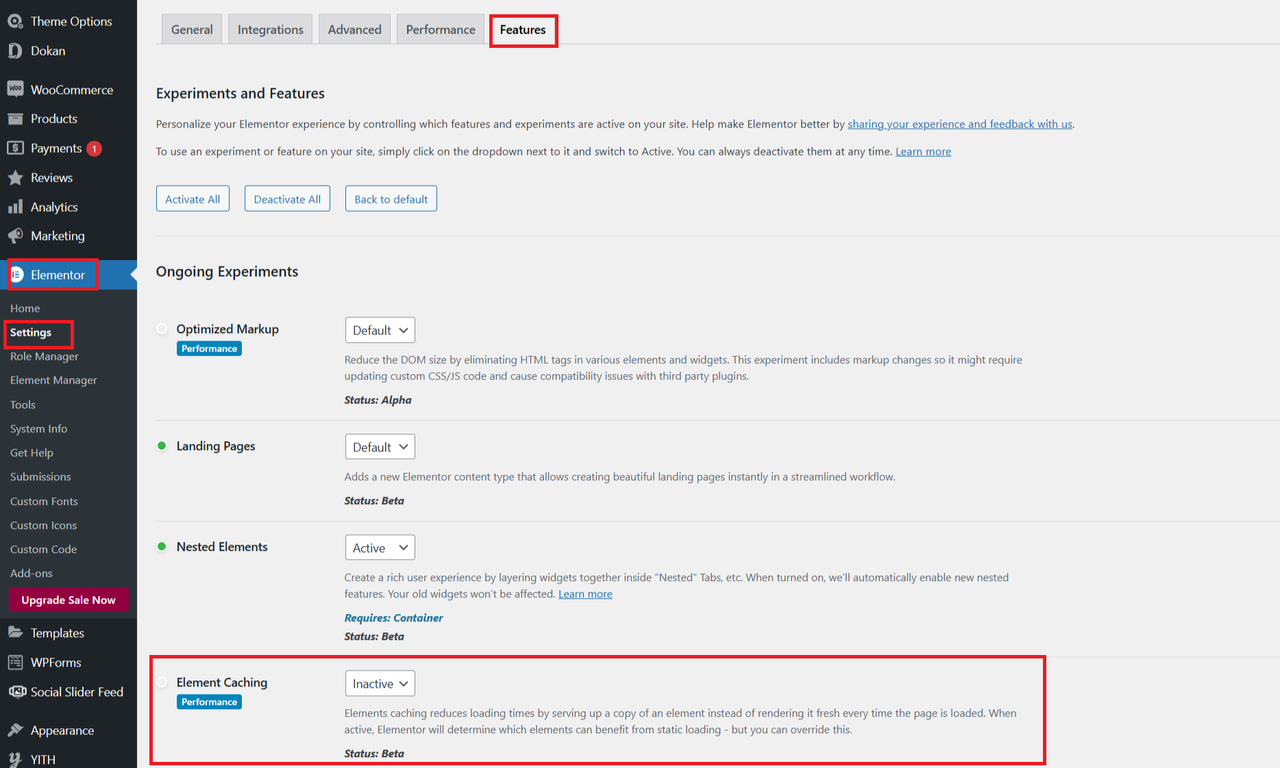
Task: Click the Reviews star icon
Action: (x=15, y=178)
